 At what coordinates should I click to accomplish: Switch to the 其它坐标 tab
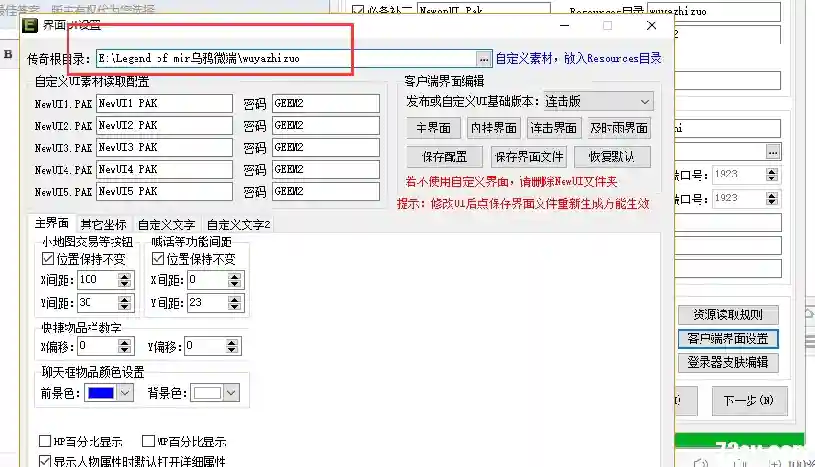[x=103, y=225]
